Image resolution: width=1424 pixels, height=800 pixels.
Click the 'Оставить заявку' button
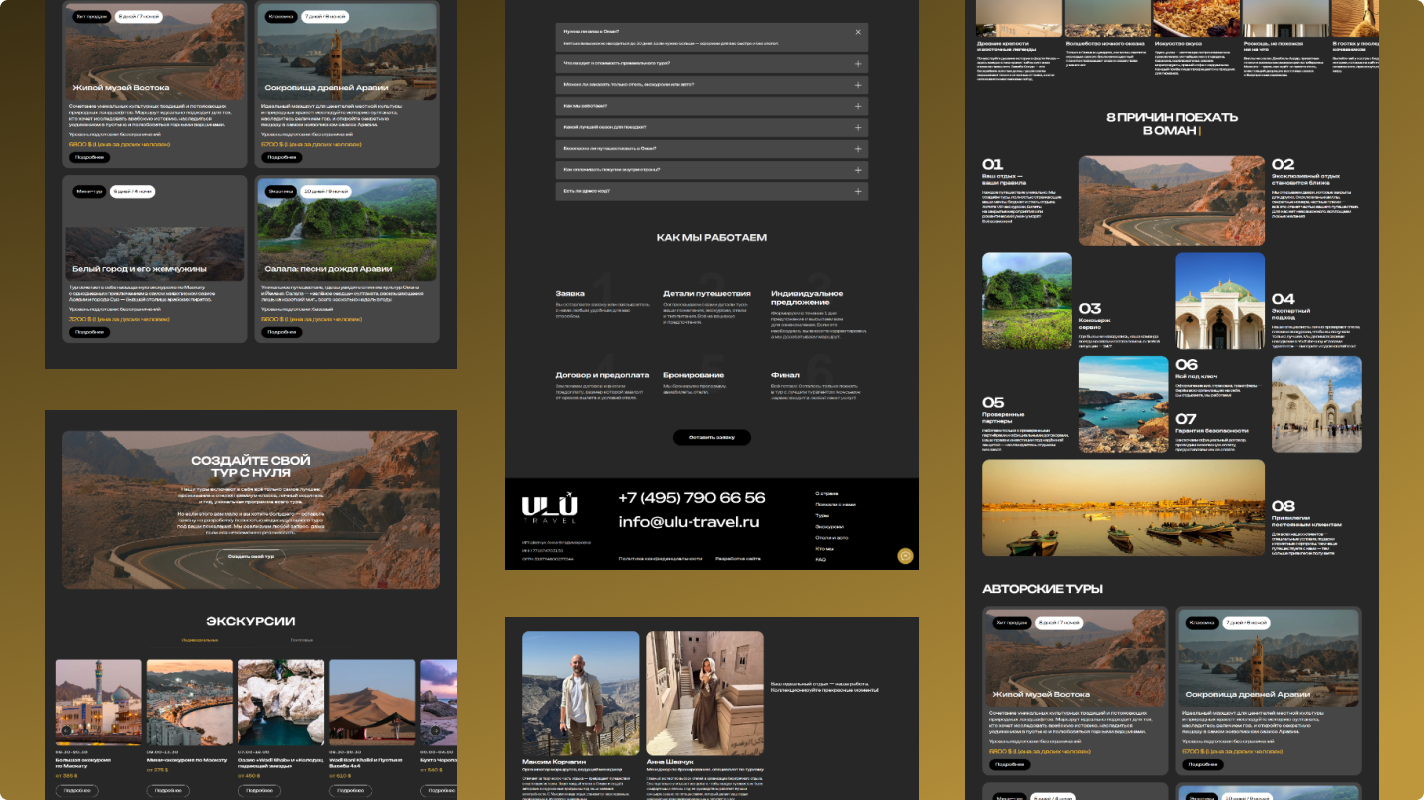pyautogui.click(x=711, y=437)
